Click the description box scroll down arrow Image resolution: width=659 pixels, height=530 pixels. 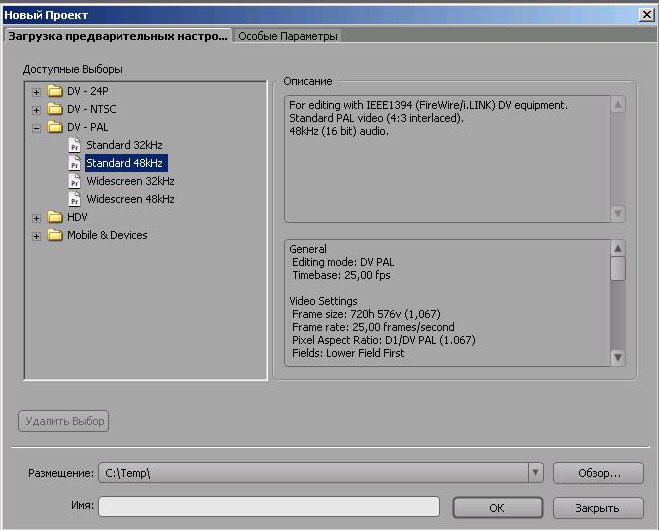coord(617,214)
